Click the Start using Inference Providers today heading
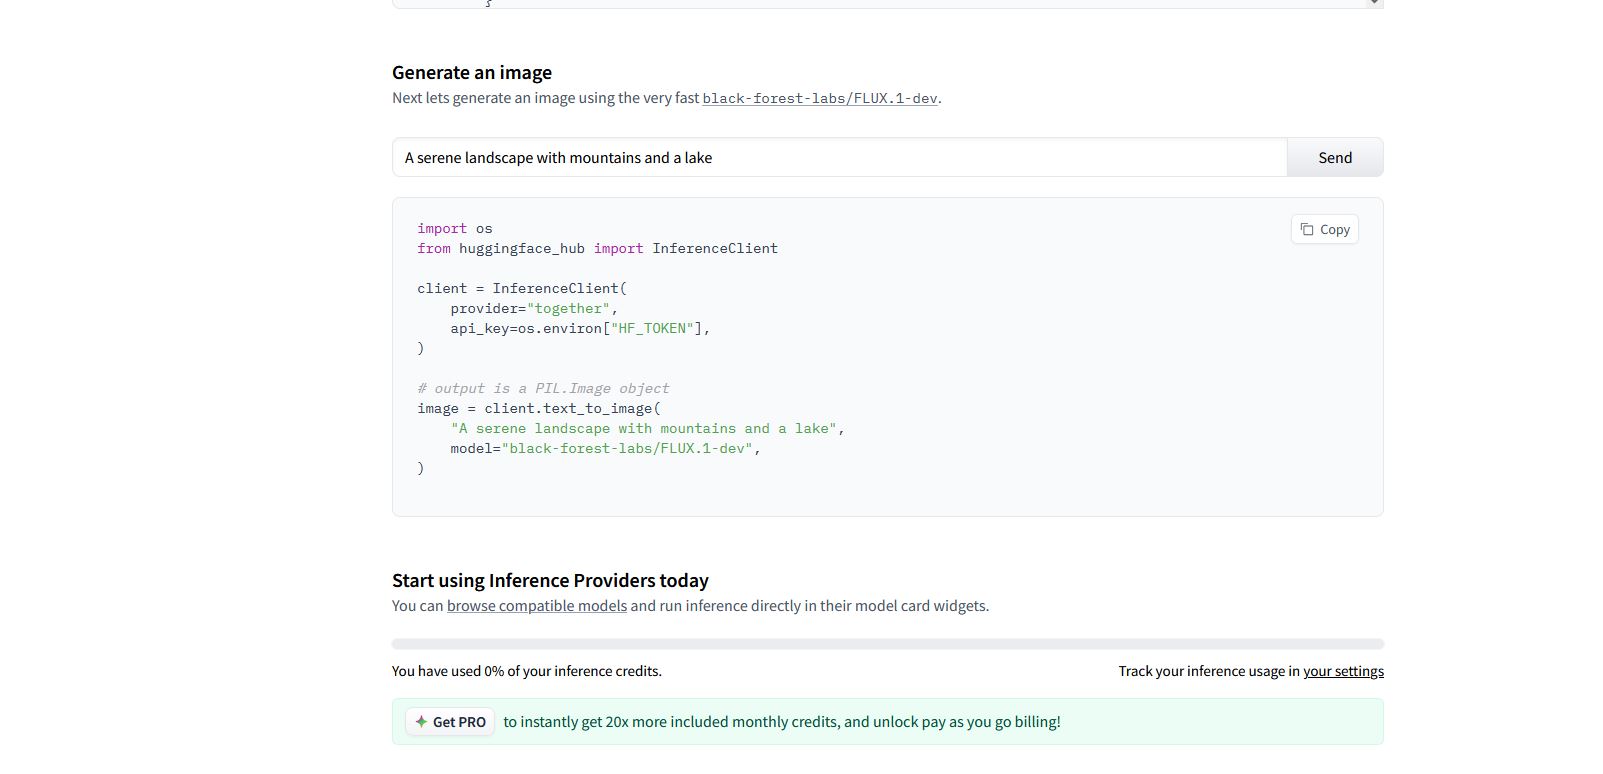 tap(550, 581)
